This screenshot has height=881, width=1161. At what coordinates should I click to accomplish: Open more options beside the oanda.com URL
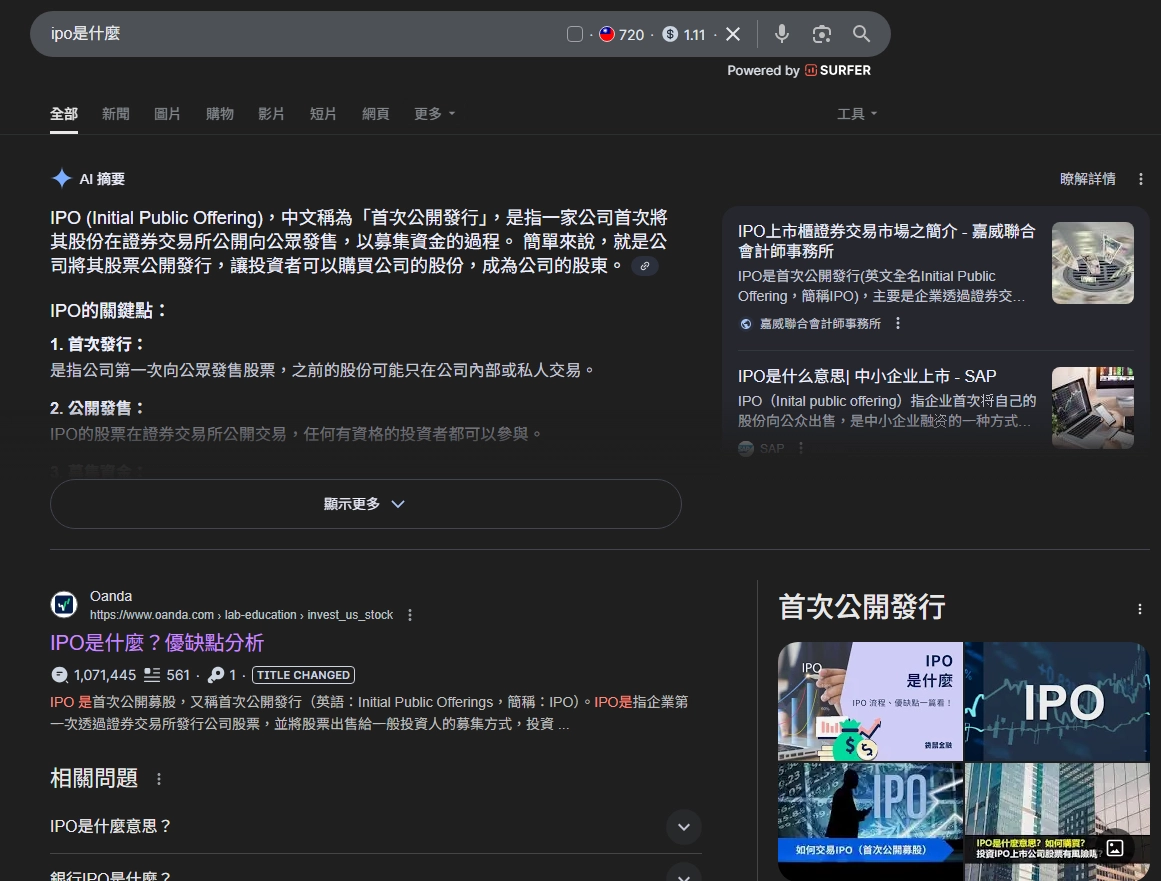[x=409, y=615]
